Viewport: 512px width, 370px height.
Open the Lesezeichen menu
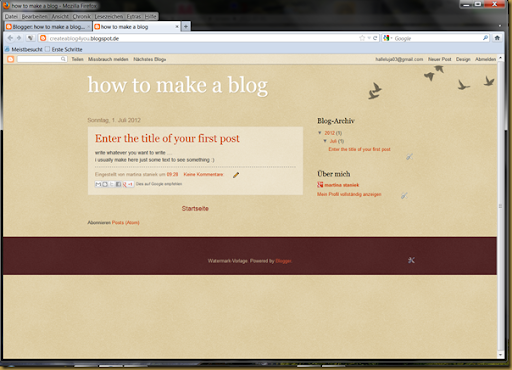point(109,16)
